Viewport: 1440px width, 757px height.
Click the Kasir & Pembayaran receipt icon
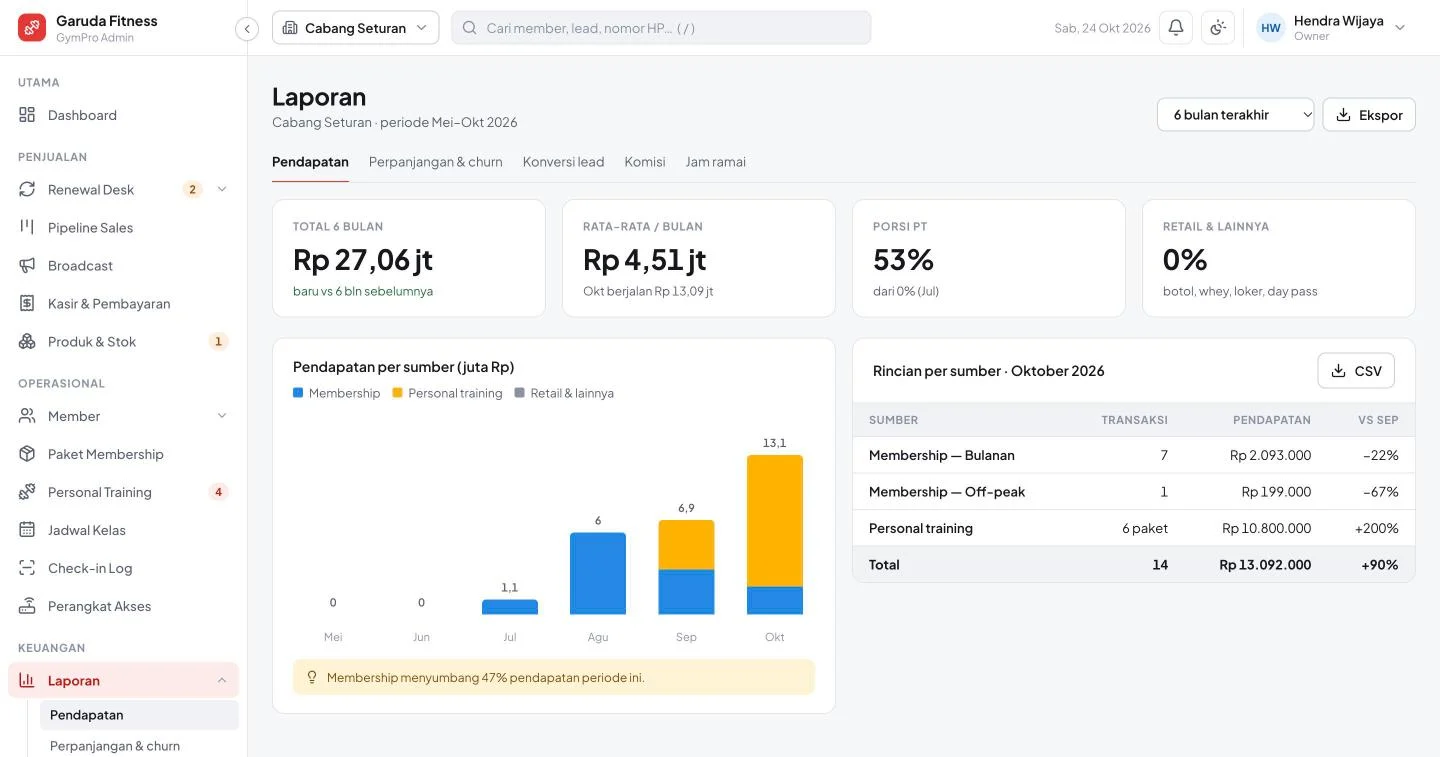click(x=27, y=304)
